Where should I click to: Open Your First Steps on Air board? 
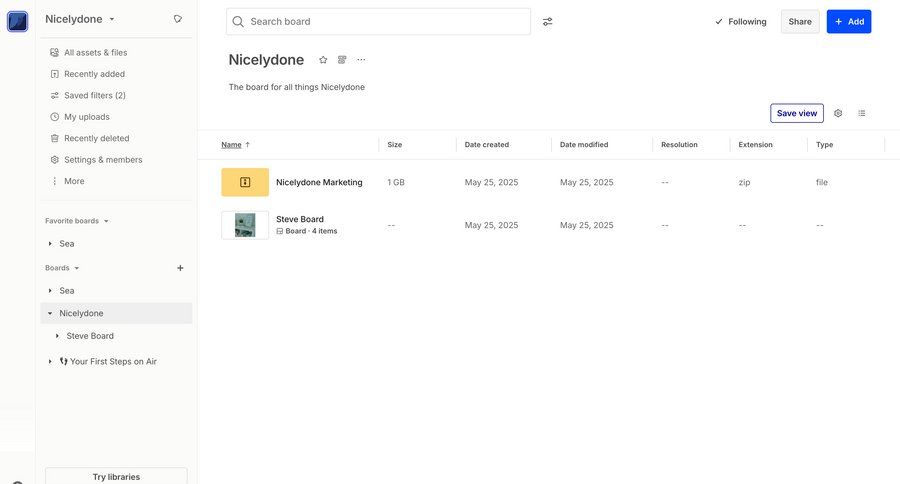coord(108,362)
